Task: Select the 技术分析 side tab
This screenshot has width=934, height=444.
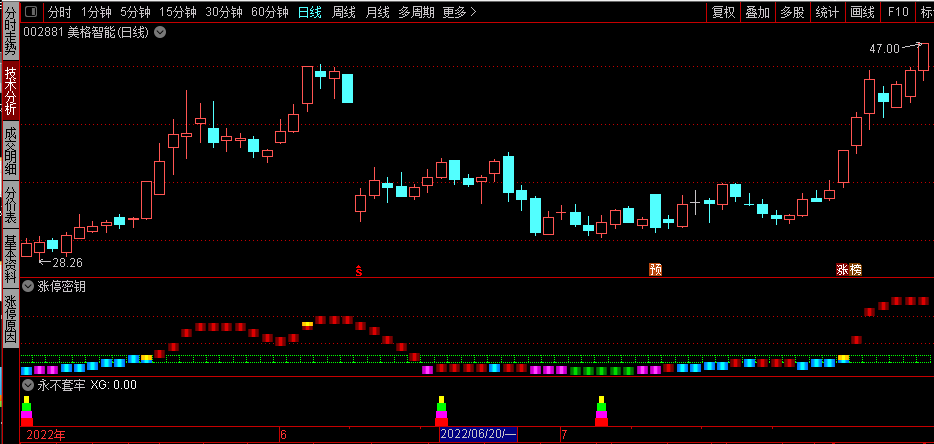Action: [x=11, y=91]
